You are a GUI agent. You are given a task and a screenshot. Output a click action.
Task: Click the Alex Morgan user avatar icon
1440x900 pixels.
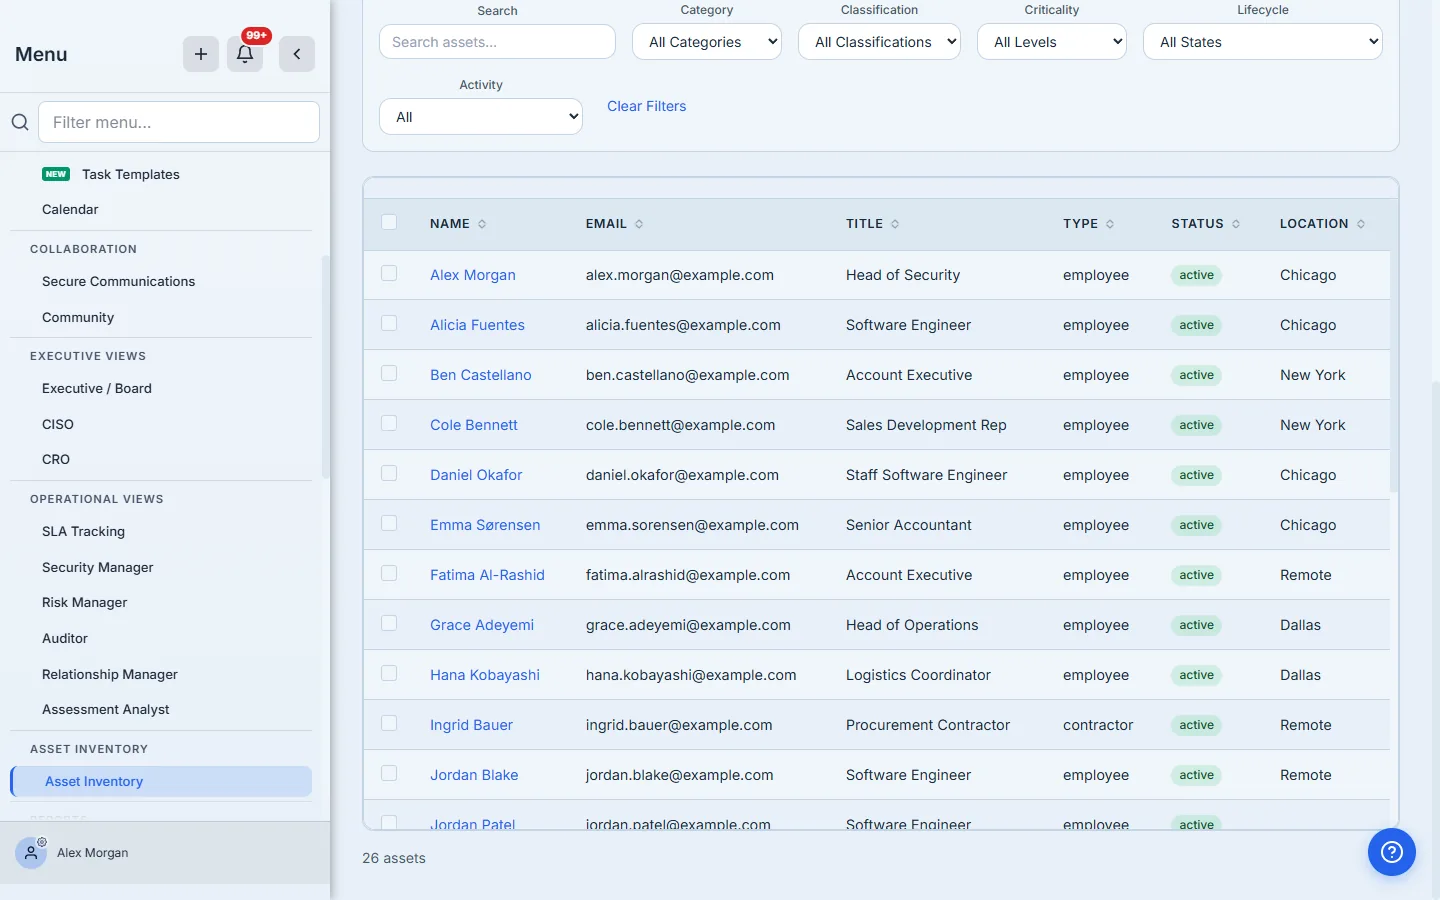coord(31,853)
